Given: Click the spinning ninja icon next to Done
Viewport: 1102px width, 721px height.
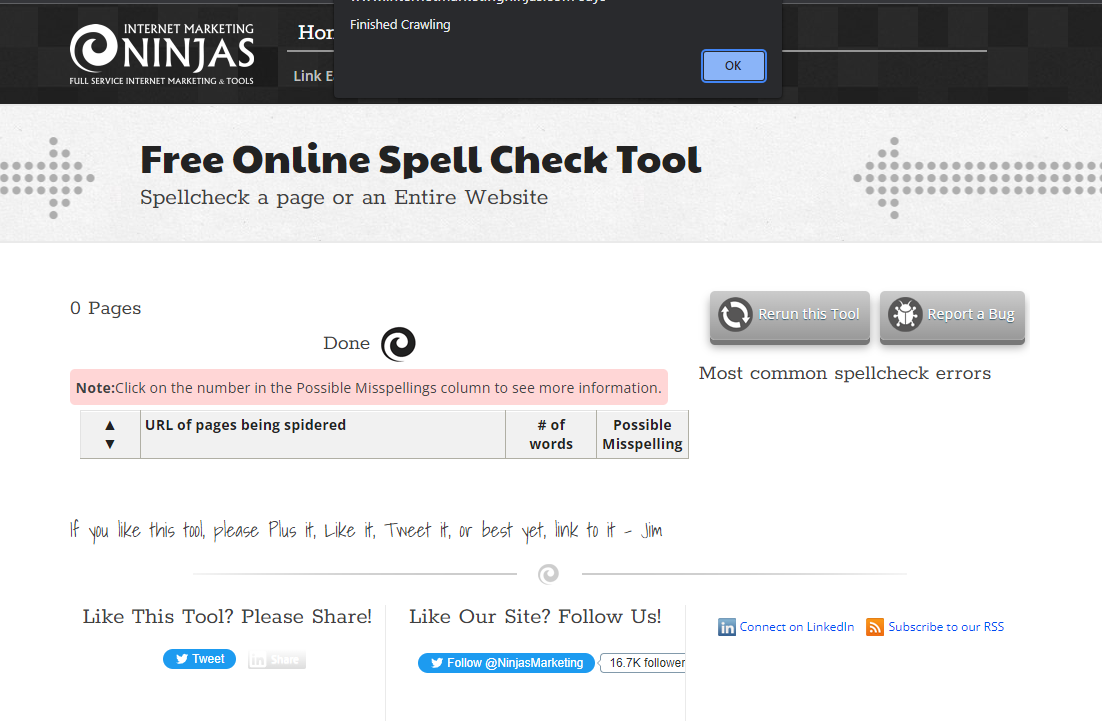Looking at the screenshot, I should click(398, 343).
